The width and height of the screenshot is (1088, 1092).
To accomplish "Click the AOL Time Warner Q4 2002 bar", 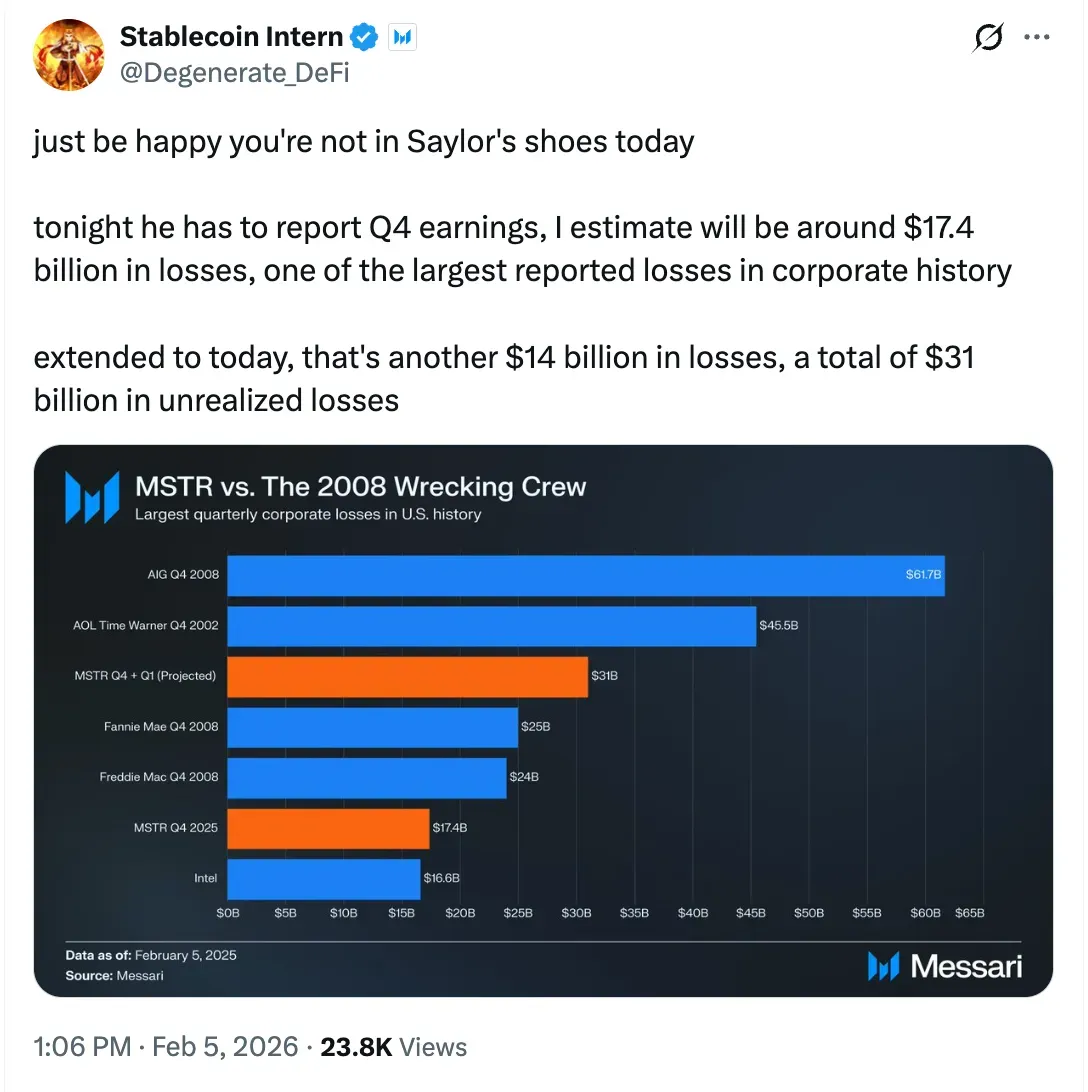I will (492, 626).
